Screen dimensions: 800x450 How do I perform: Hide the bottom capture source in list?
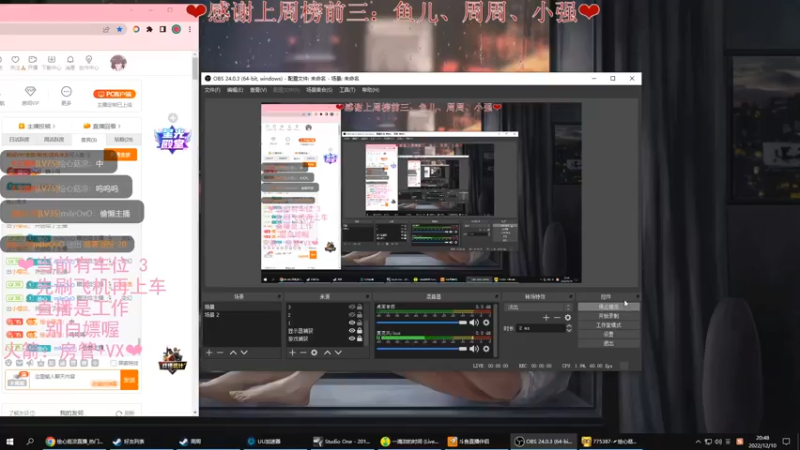click(352, 338)
